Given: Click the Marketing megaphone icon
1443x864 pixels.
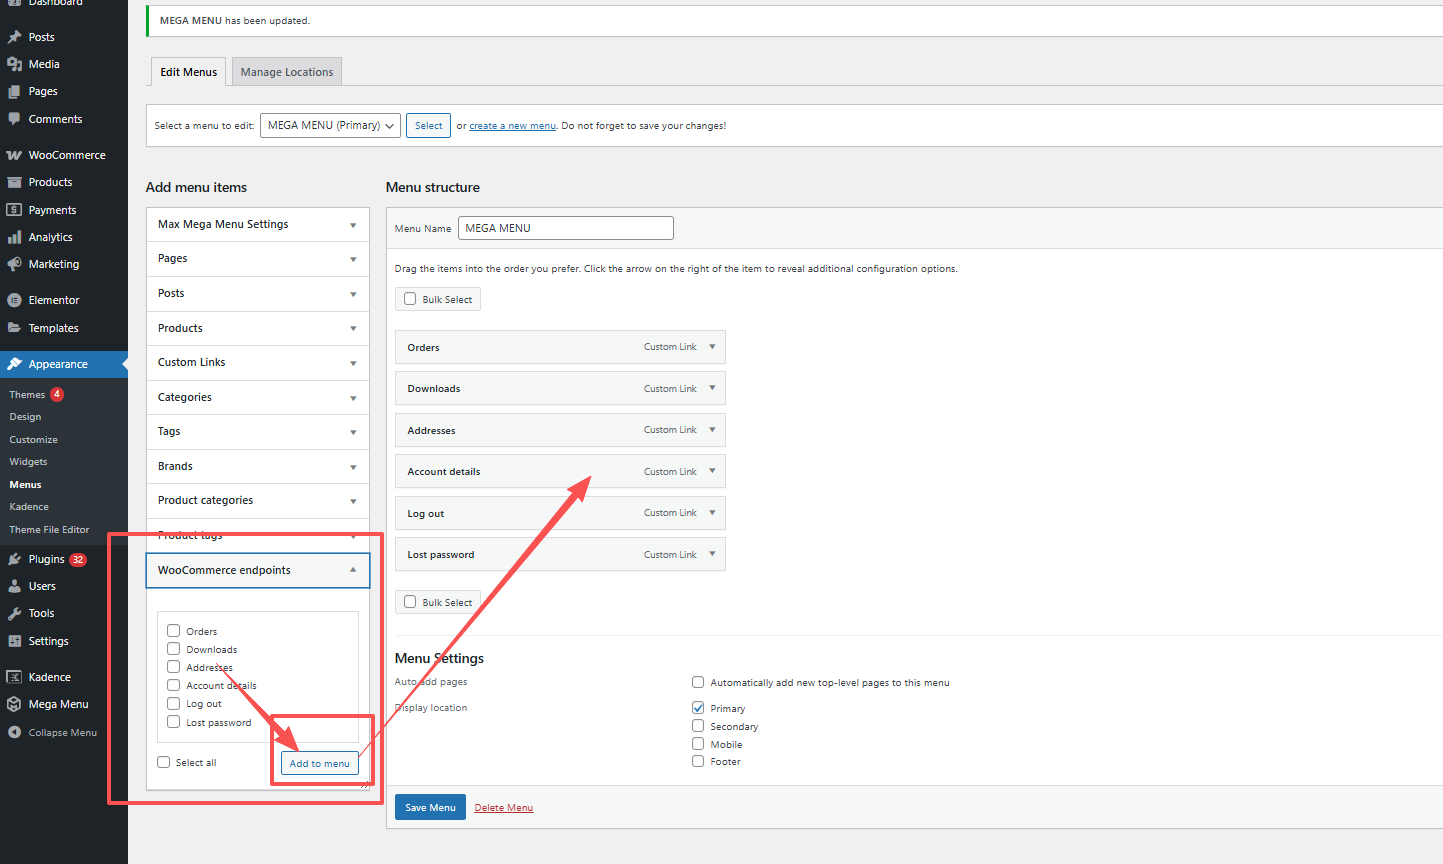Looking at the screenshot, I should point(14,264).
